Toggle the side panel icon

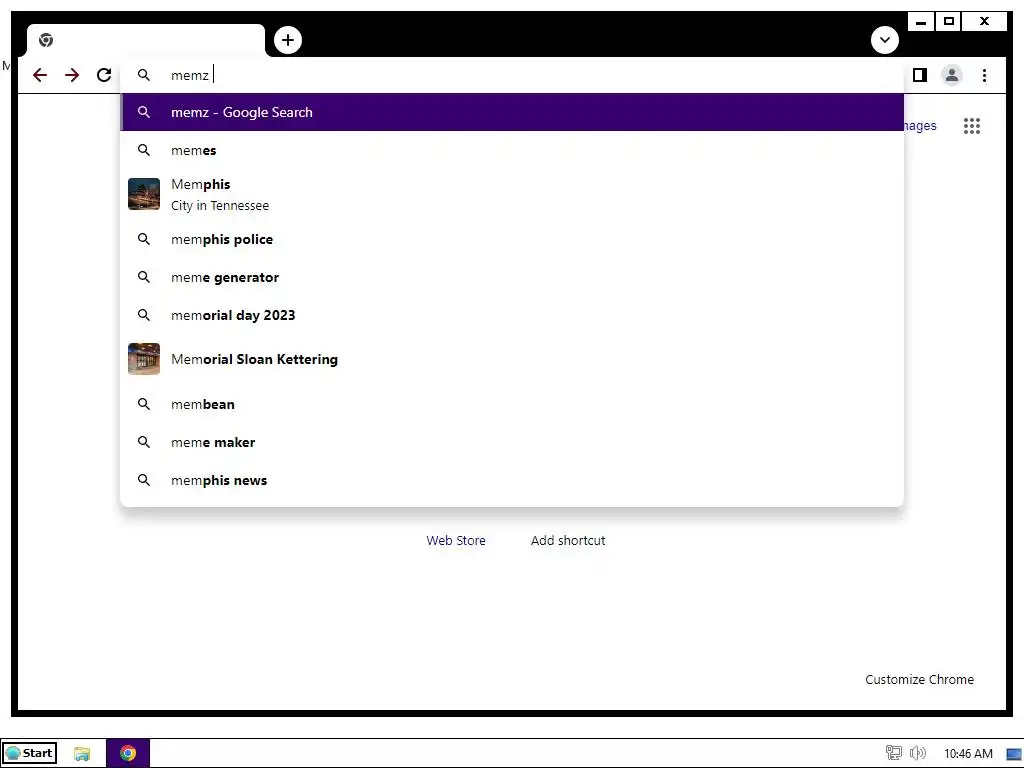(920, 75)
